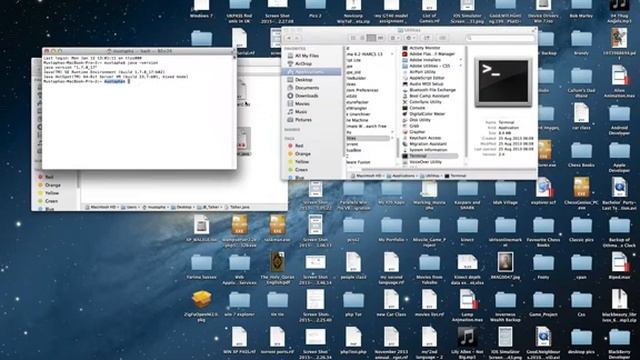
Task: Go forward in the Utilities Finder window
Action: [298, 38]
